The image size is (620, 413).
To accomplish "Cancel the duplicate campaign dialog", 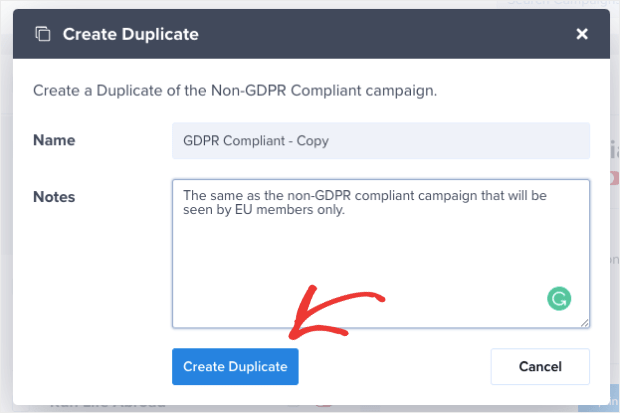I will click(540, 366).
